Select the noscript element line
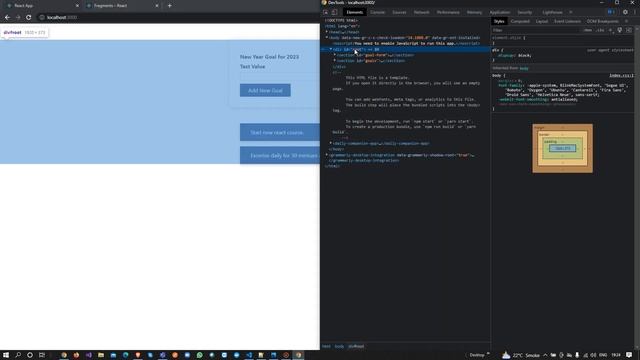Image resolution: width=640 pixels, height=360 pixels. (x=406, y=43)
